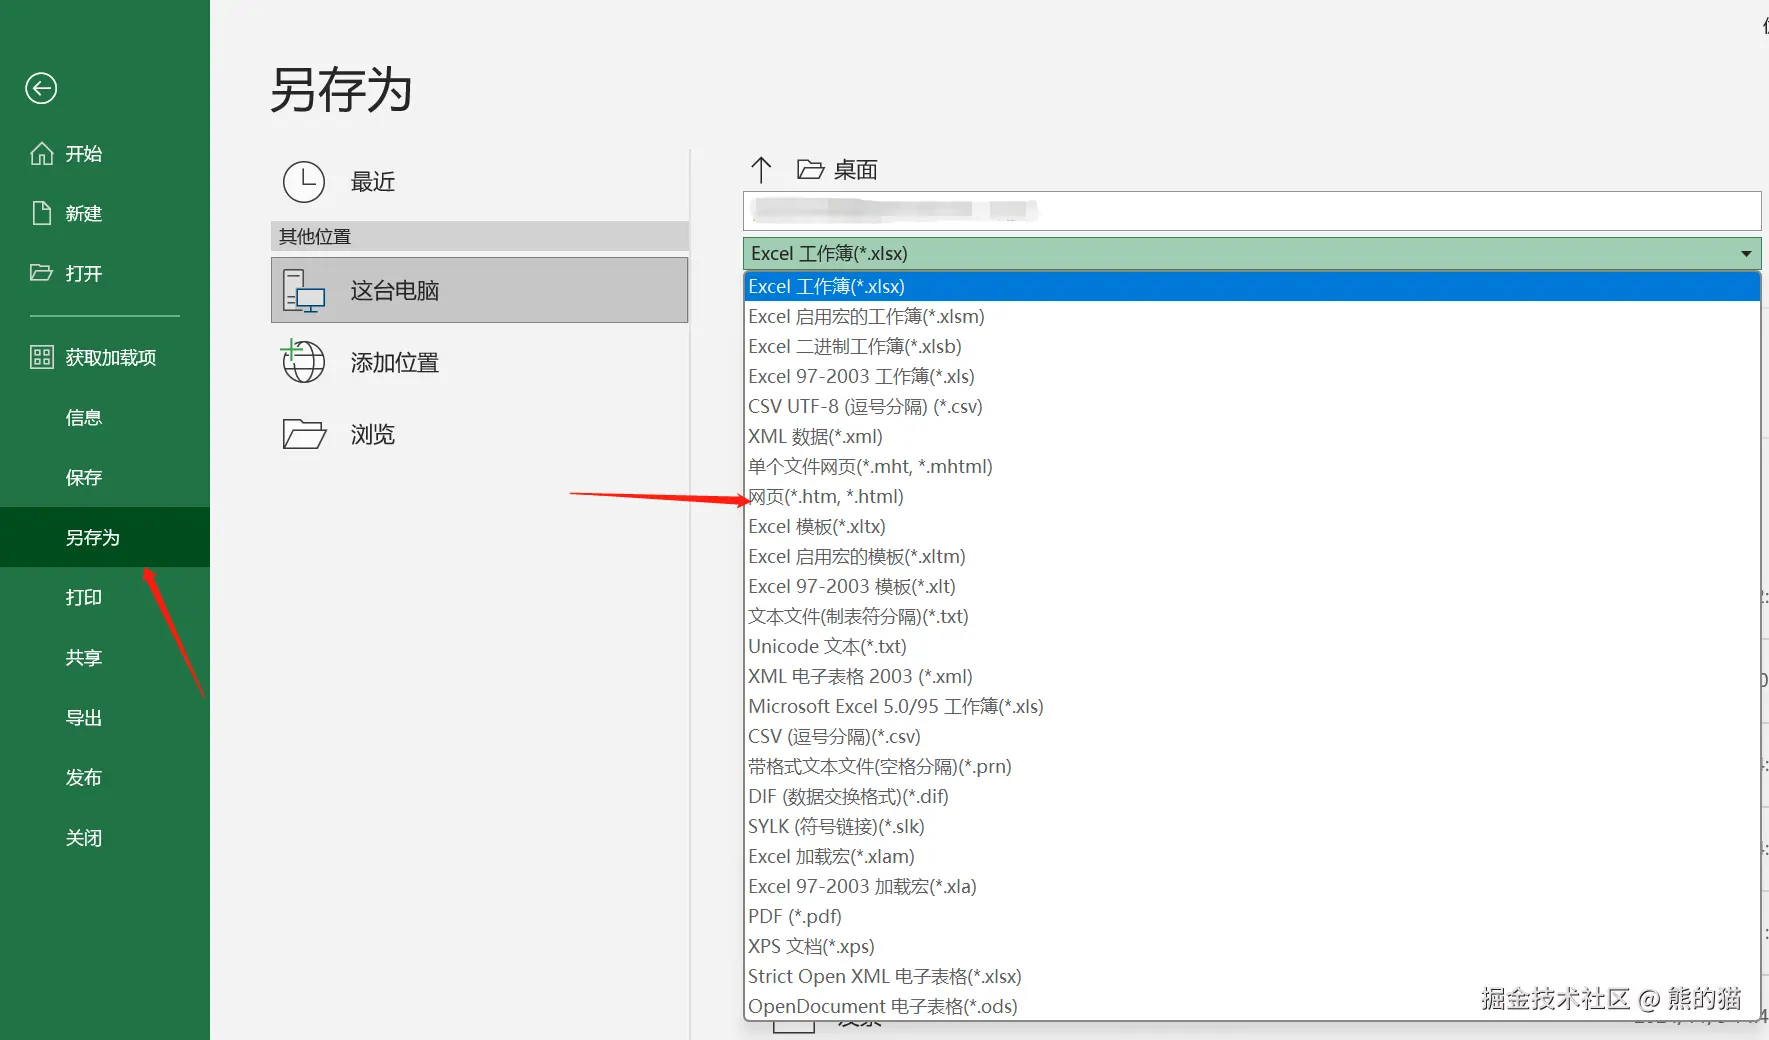Select Excel 工作簿(*.xlsx) from the list
Image resolution: width=1769 pixels, height=1040 pixels.
[x=1252, y=286]
